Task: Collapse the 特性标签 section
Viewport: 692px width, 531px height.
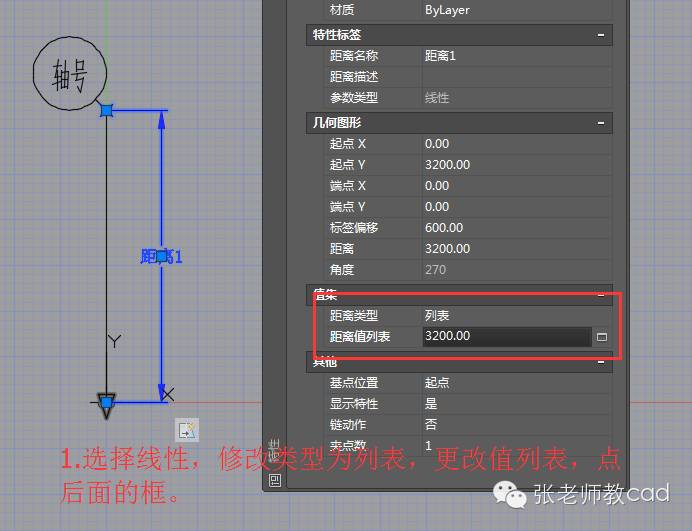Action: [x=601, y=35]
